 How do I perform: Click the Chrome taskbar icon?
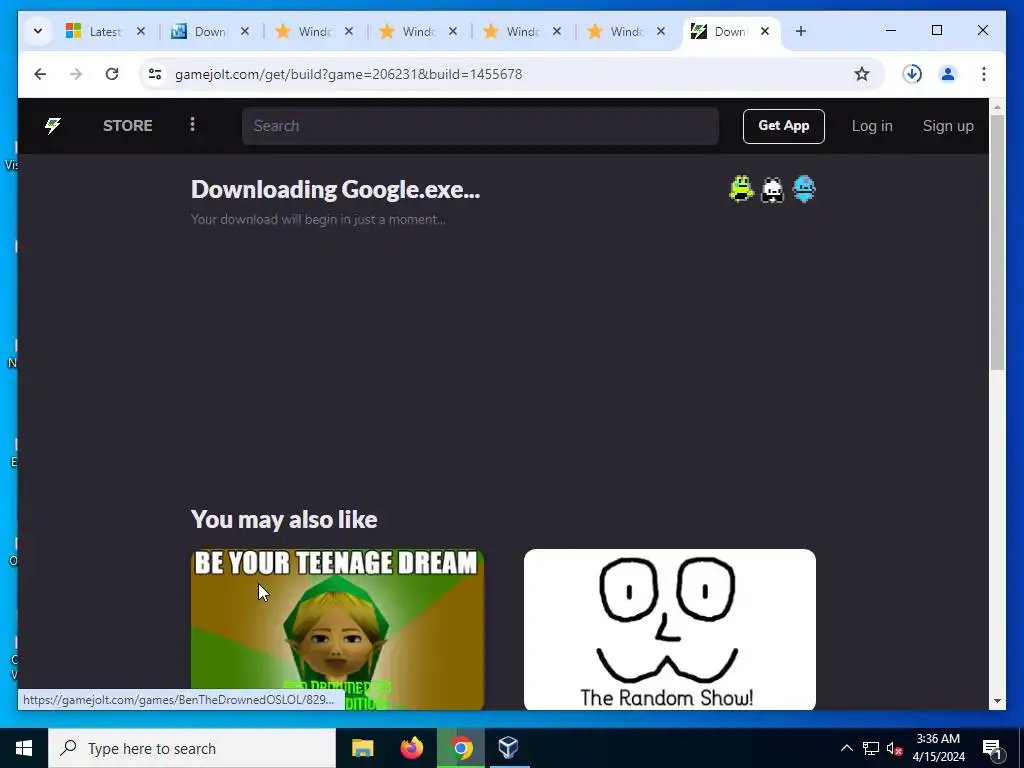click(461, 748)
